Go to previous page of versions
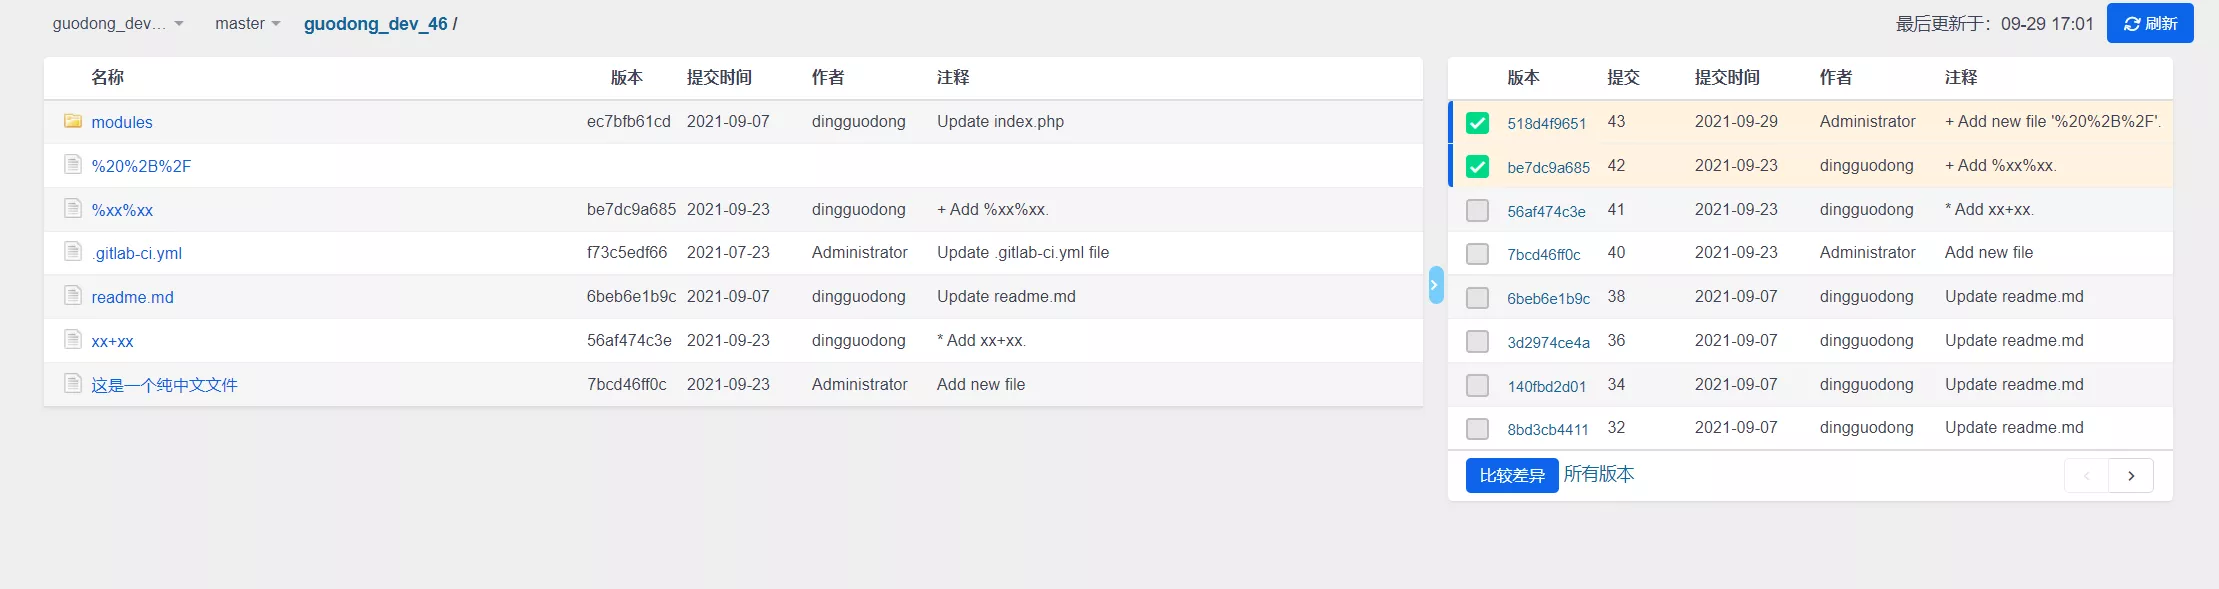 (2086, 476)
